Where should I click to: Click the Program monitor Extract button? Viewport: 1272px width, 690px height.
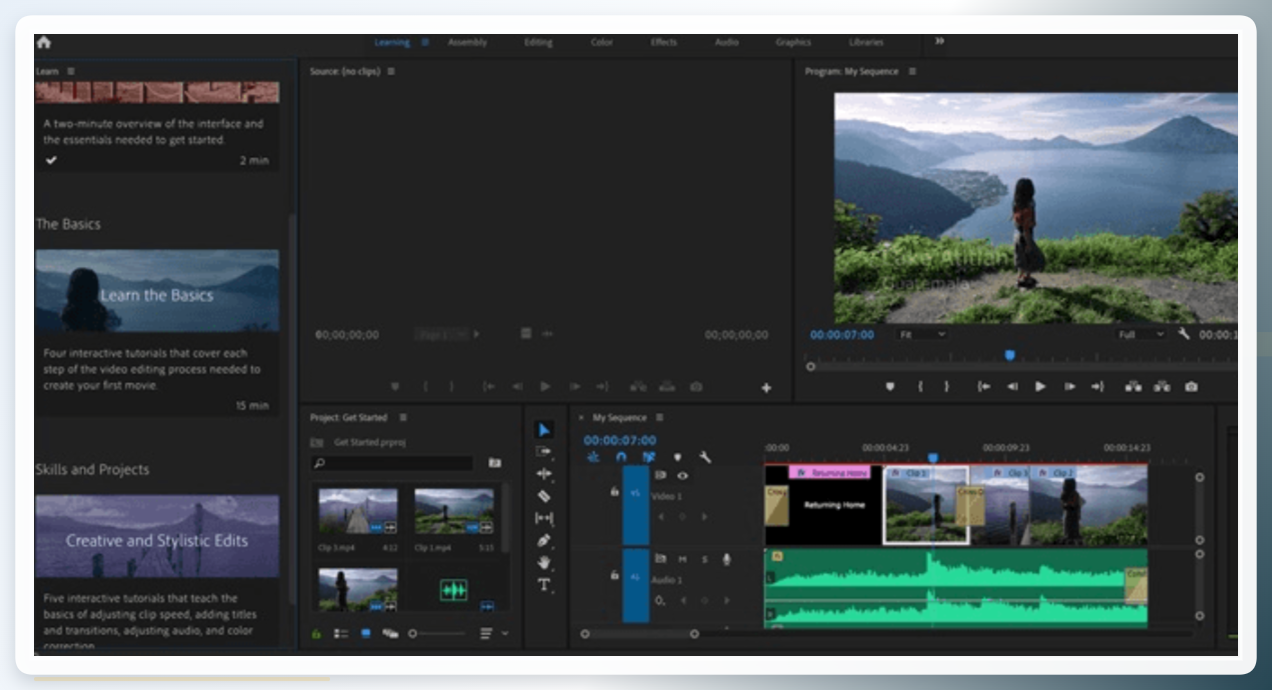click(1162, 386)
